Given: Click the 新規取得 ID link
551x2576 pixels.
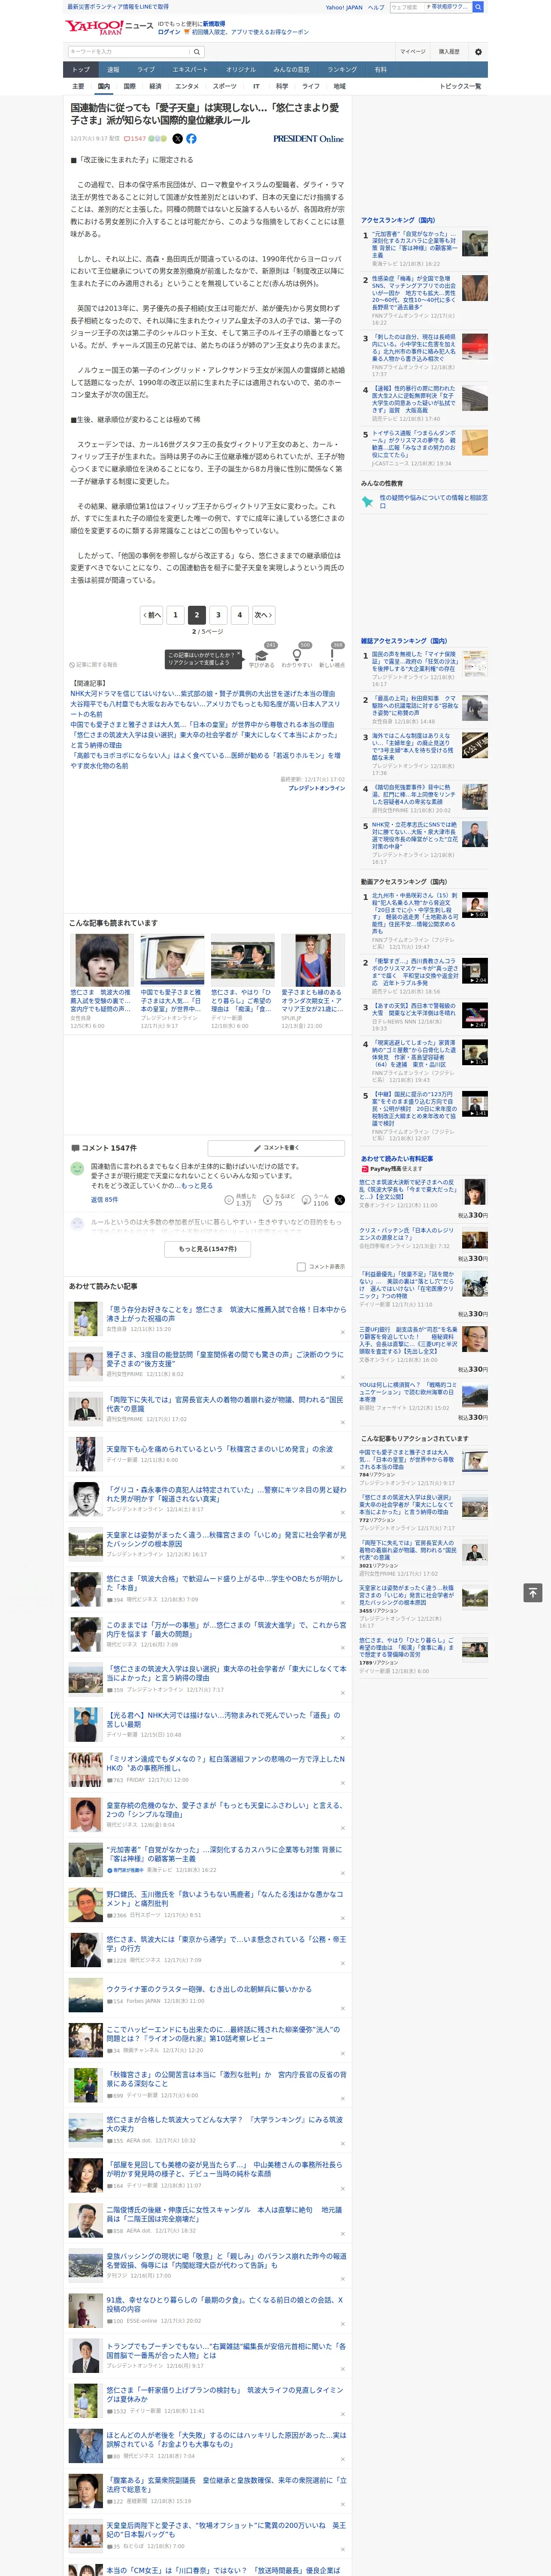Looking at the screenshot, I should [214, 23].
